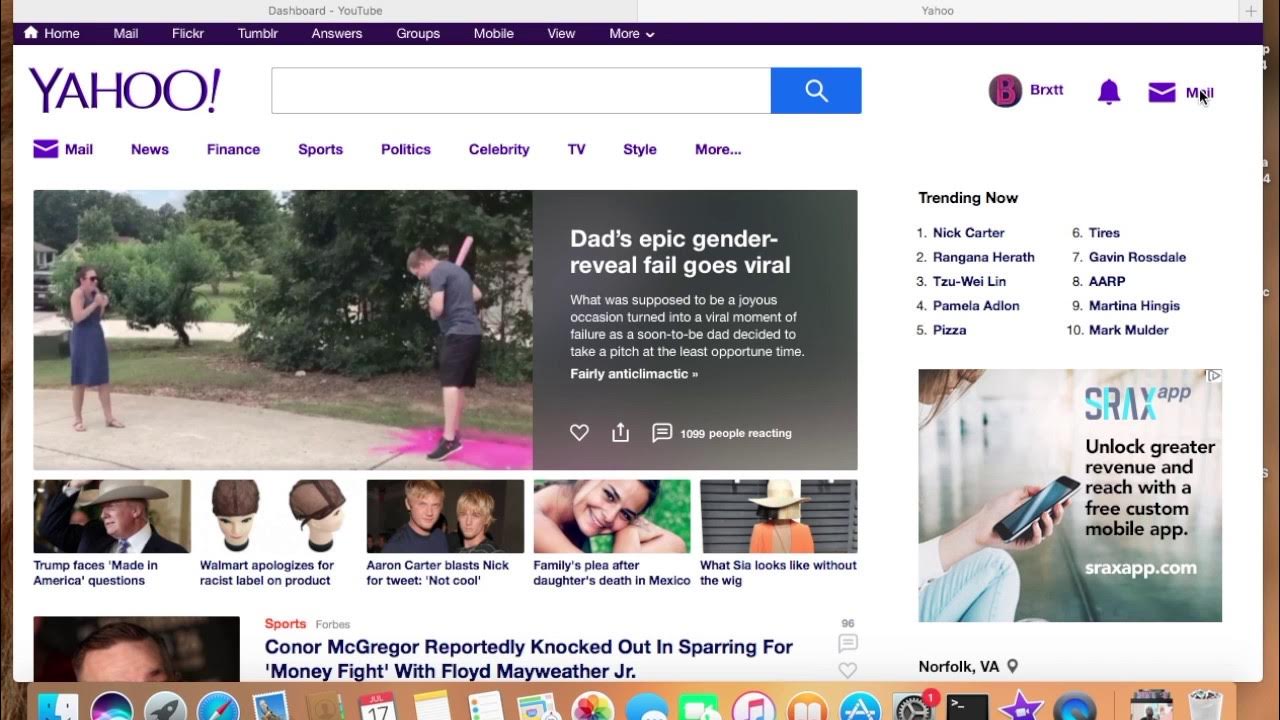This screenshot has height=720, width=1280.
Task: Open trending topic Martina Hingis
Action: [1134, 305]
